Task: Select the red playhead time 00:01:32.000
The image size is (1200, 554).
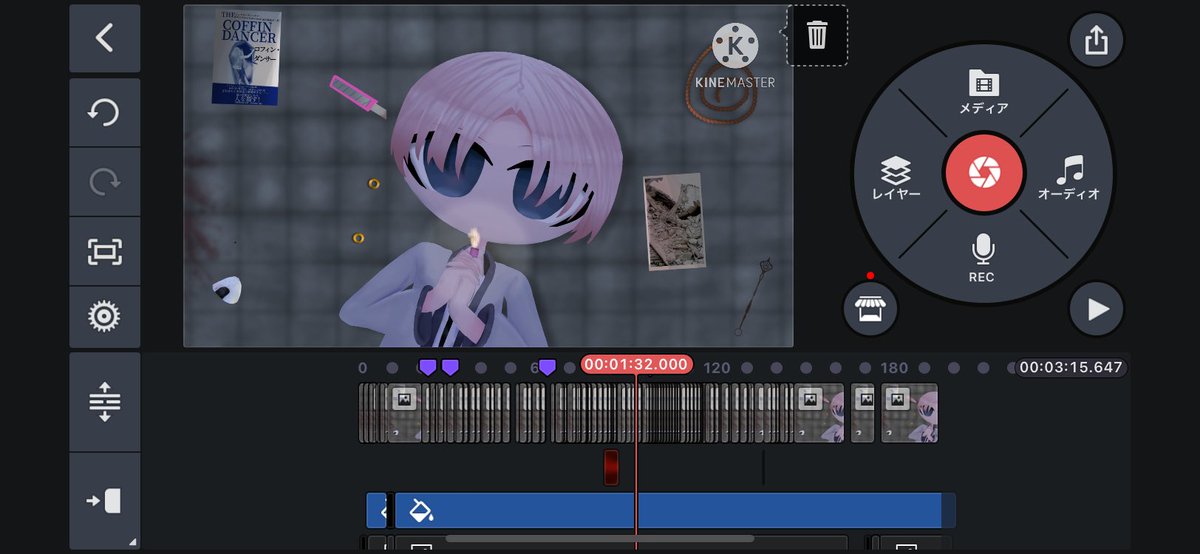Action: pyautogui.click(x=636, y=364)
